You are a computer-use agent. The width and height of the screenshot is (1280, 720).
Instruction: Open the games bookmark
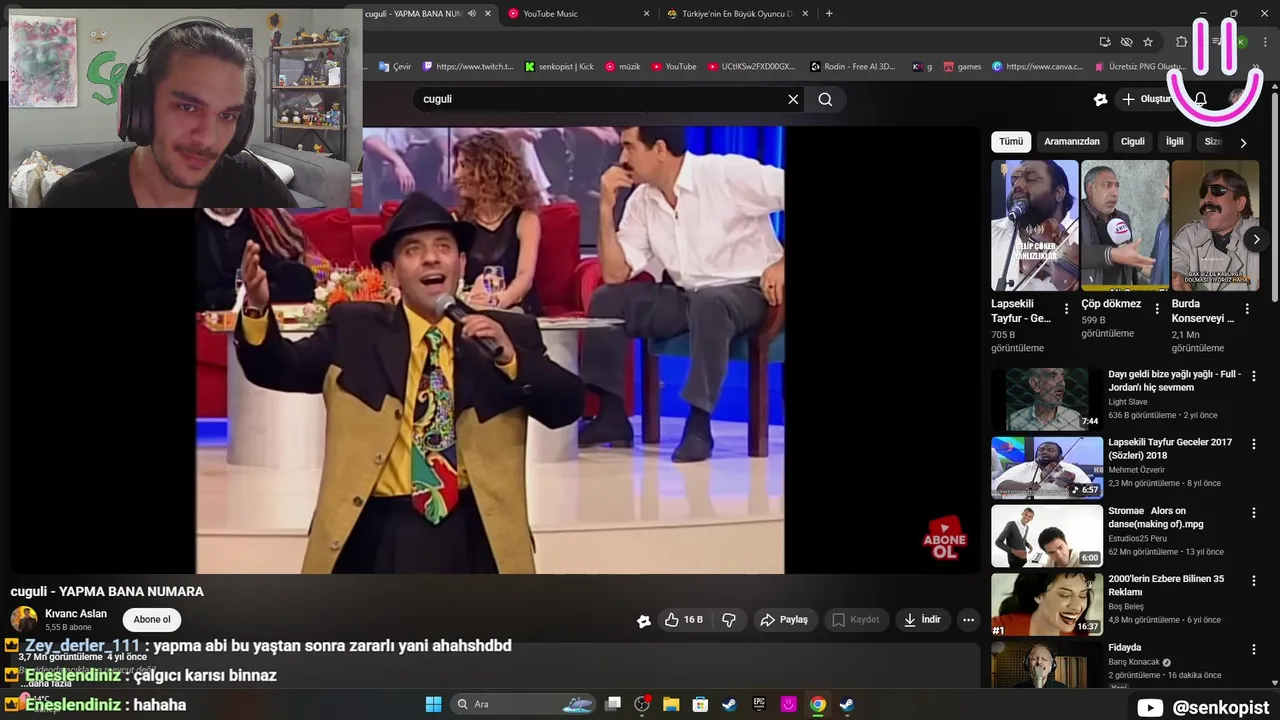click(x=962, y=67)
